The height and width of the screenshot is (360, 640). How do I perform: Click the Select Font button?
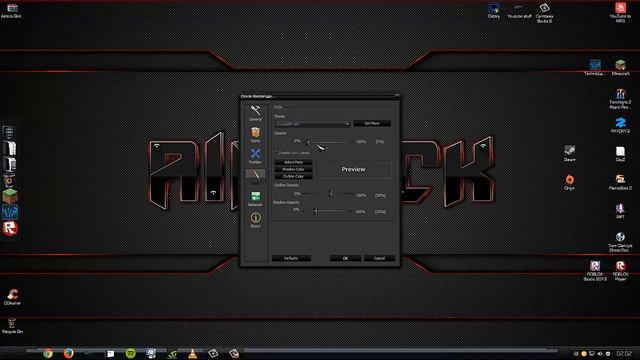coord(293,162)
